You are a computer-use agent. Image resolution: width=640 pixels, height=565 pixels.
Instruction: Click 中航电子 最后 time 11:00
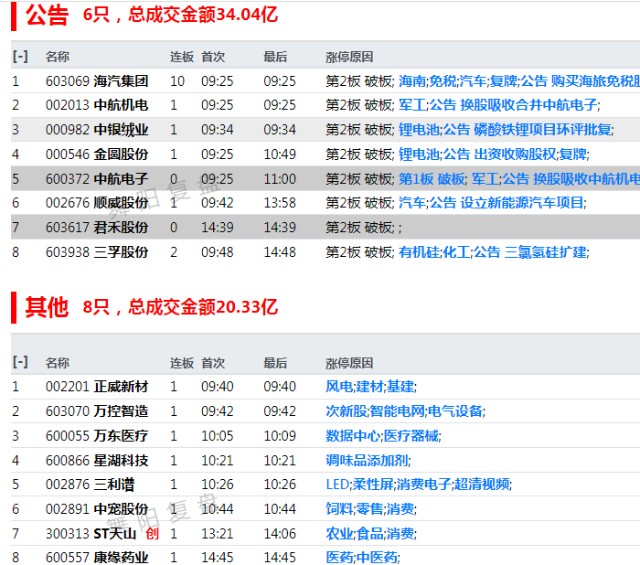pyautogui.click(x=279, y=178)
